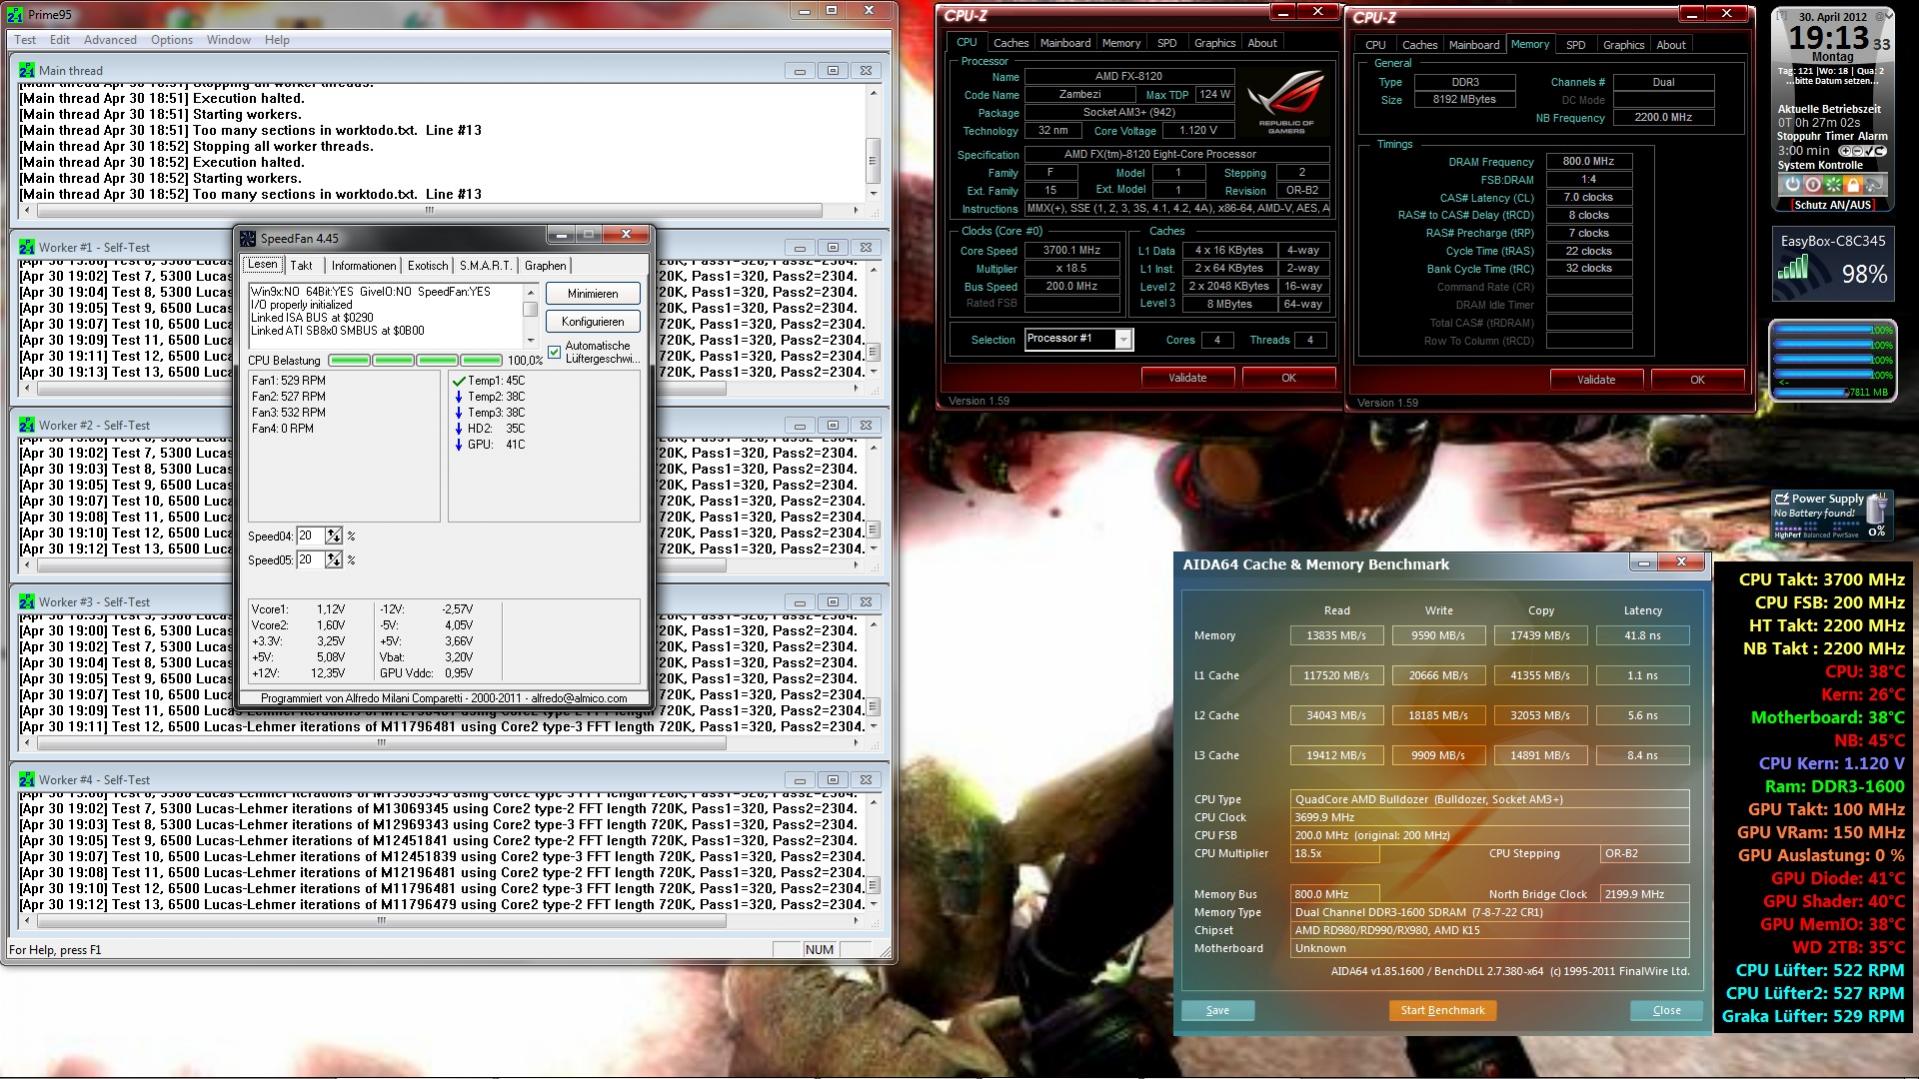The image size is (1919, 1079).
Task: Click the battery plug icon in Power Supply gadget
Action: click(1876, 506)
